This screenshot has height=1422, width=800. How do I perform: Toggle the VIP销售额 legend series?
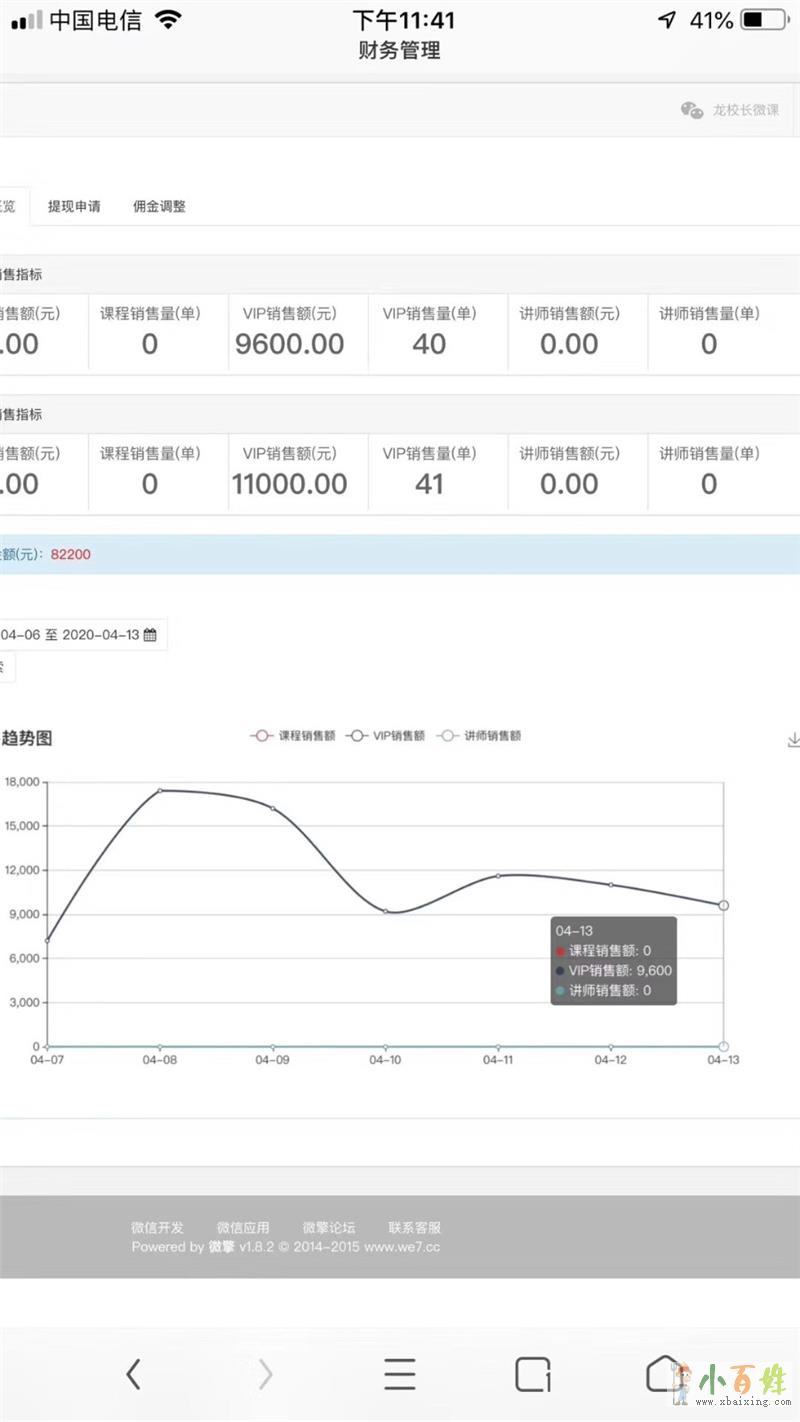[385, 736]
